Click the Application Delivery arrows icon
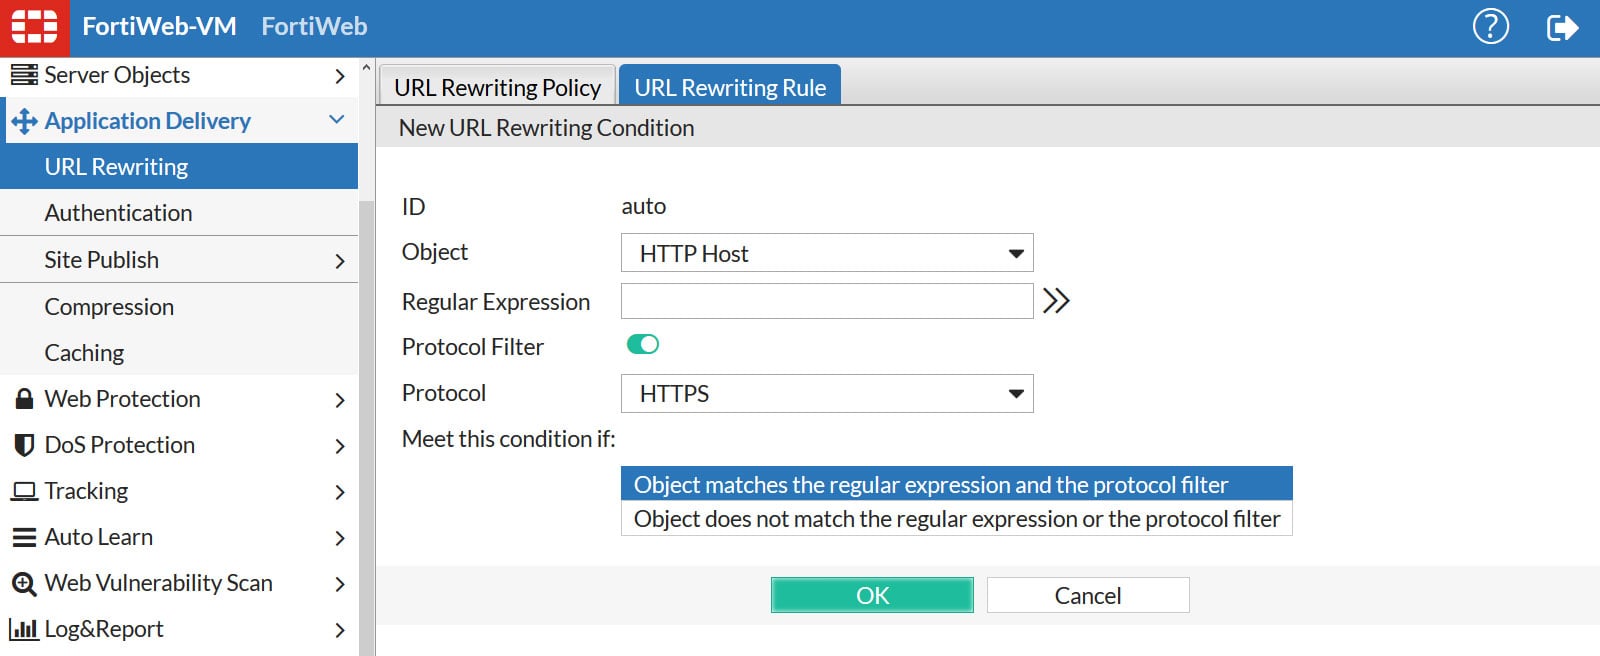The height and width of the screenshot is (656, 1600). click(x=24, y=122)
